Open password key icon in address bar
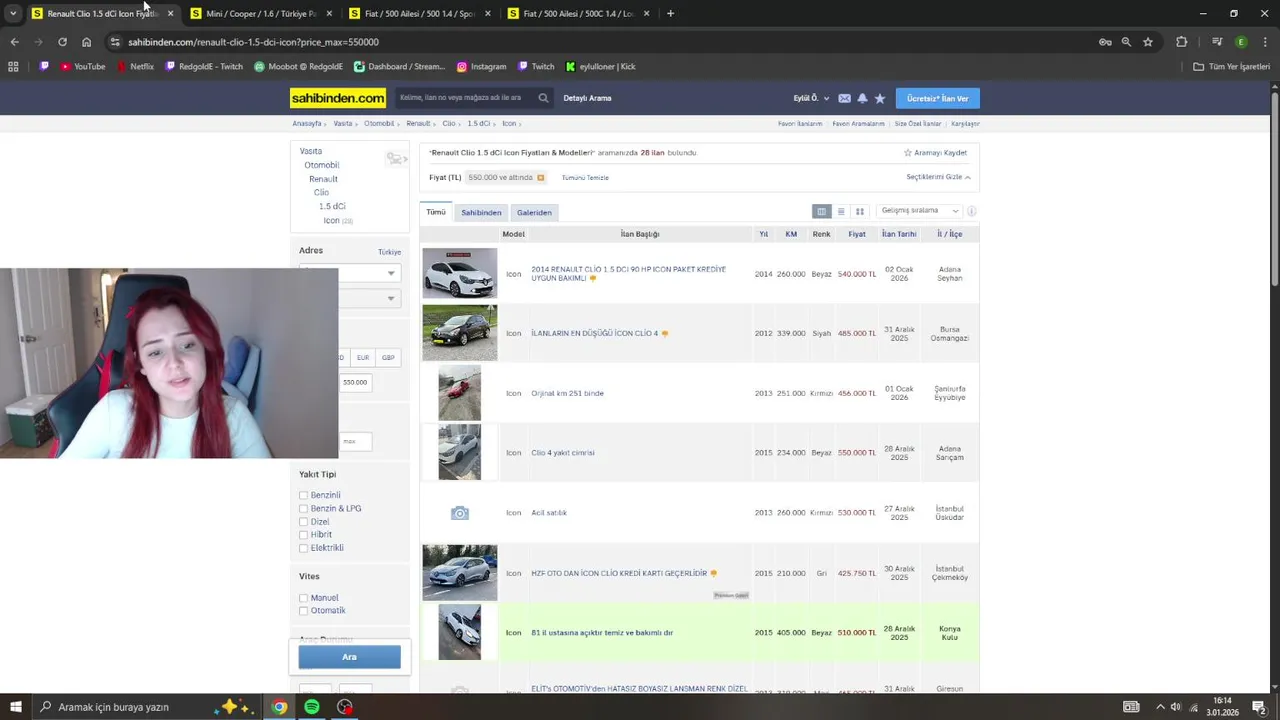The image size is (1280, 720). pos(1105,42)
